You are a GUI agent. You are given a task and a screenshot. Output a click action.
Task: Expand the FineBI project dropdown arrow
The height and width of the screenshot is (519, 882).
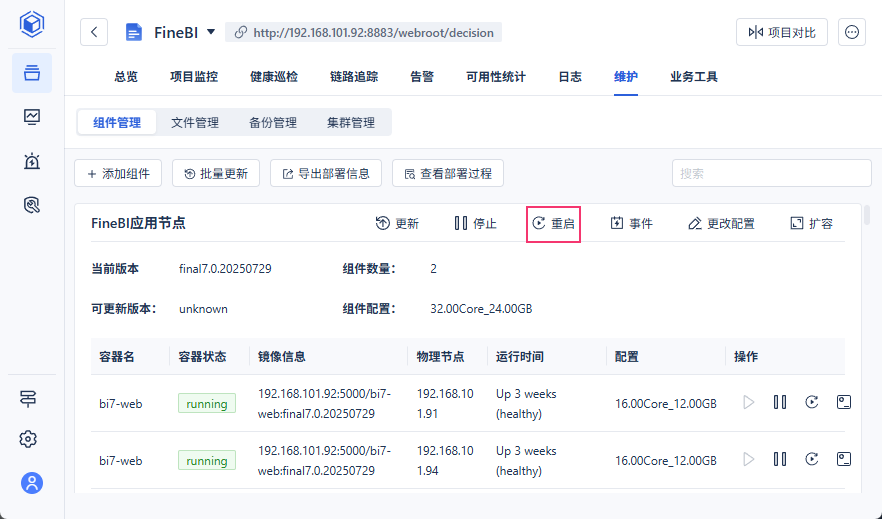[211, 32]
